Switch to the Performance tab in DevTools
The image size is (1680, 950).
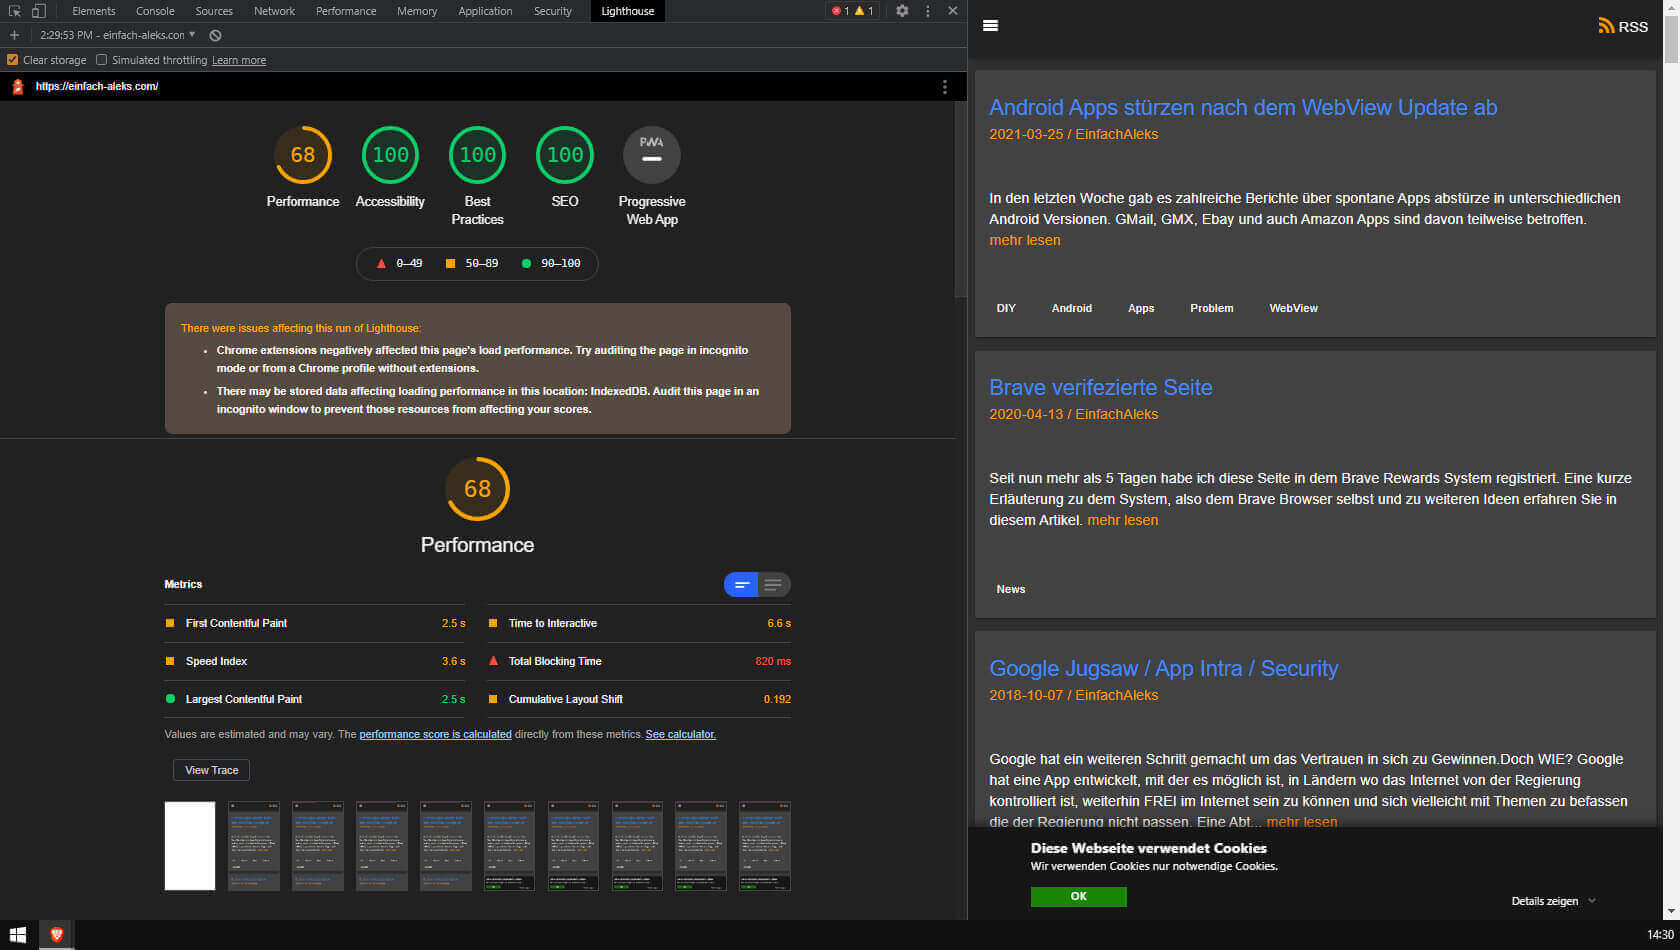pyautogui.click(x=346, y=11)
